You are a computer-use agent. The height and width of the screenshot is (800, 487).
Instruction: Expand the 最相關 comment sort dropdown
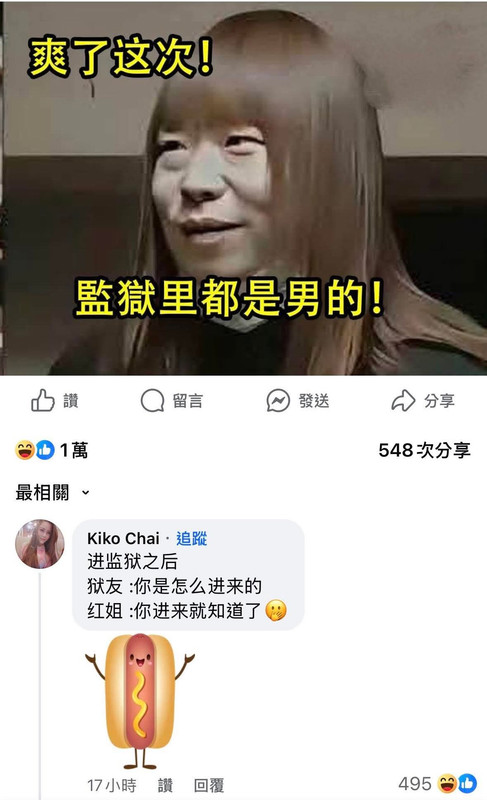click(x=53, y=492)
